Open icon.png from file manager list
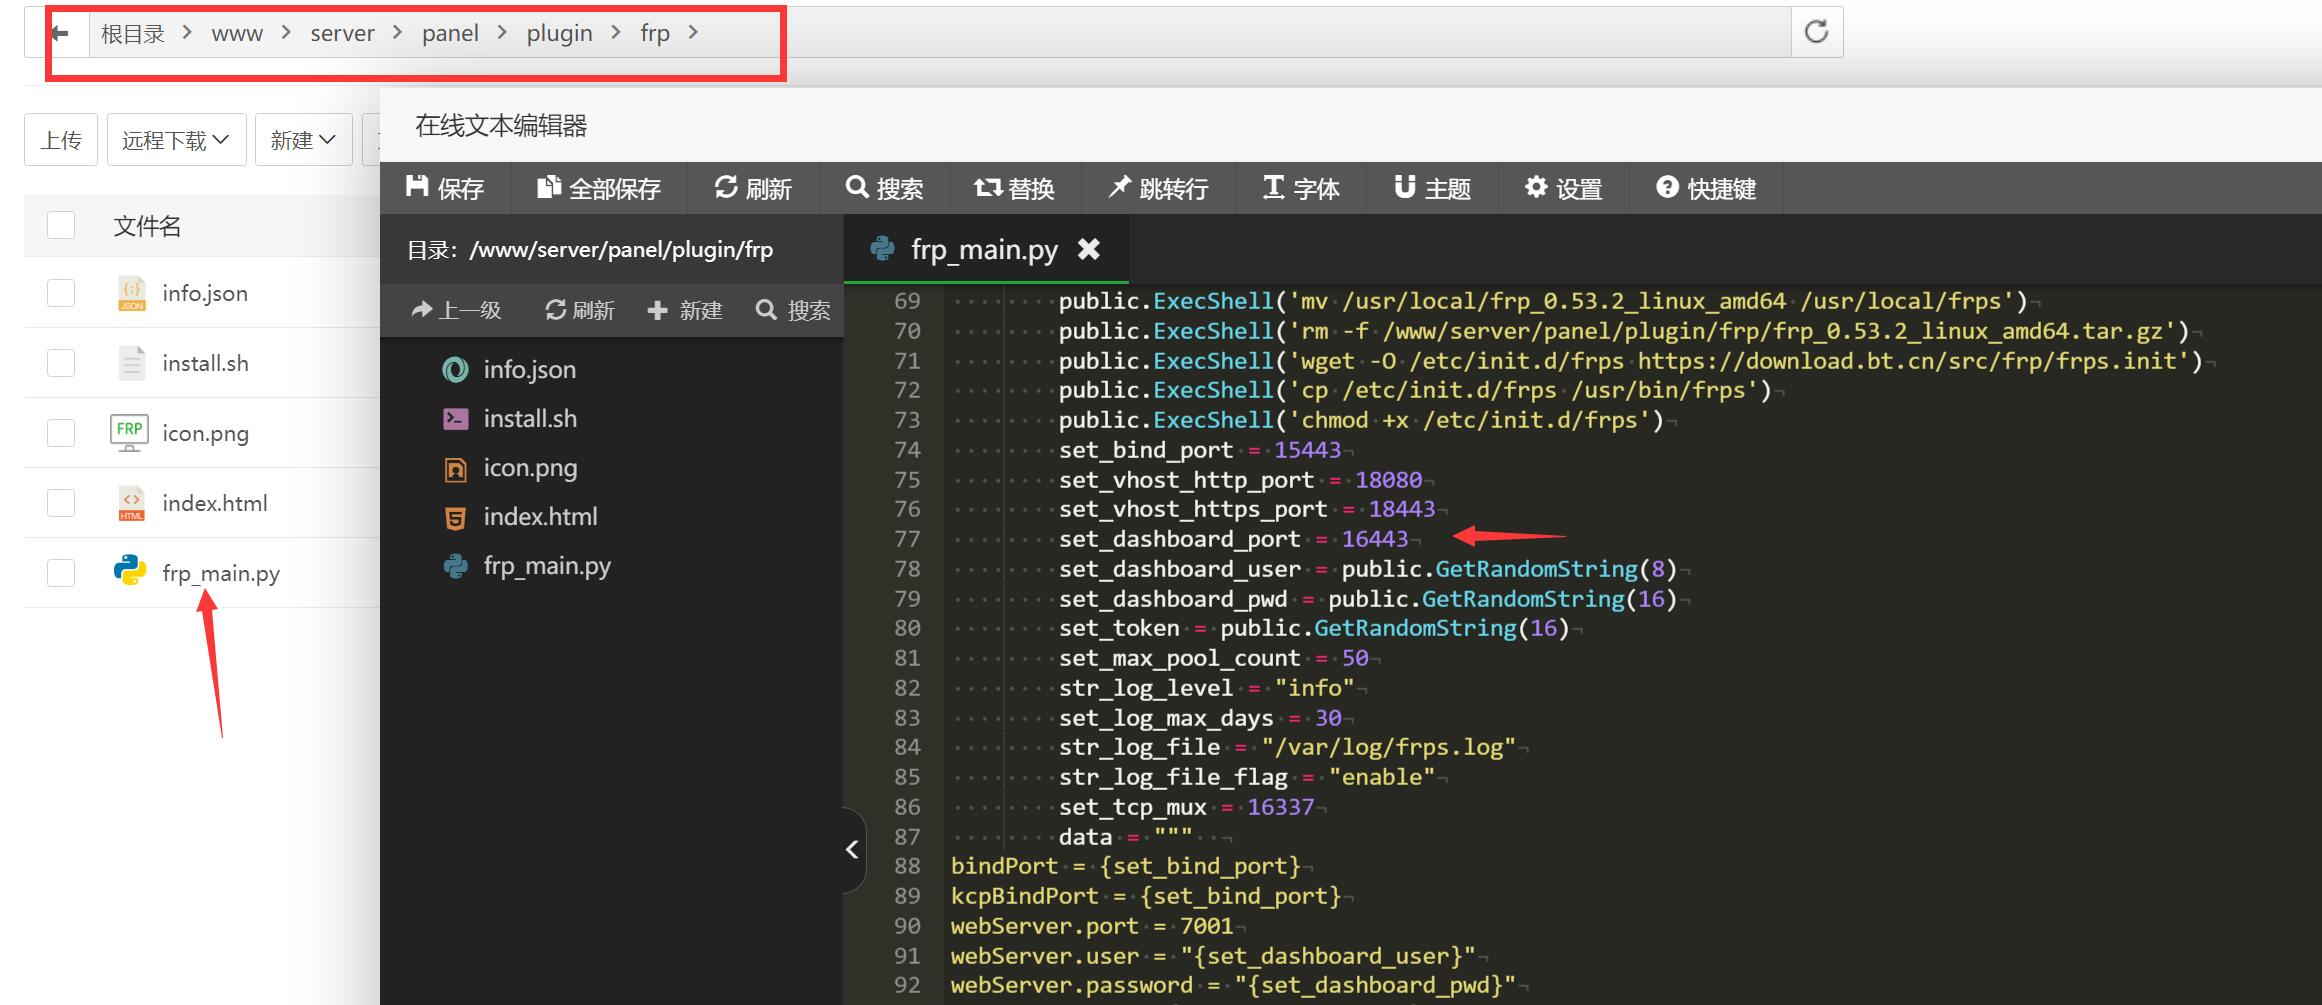Viewport: 2322px width, 1005px height. [x=205, y=433]
